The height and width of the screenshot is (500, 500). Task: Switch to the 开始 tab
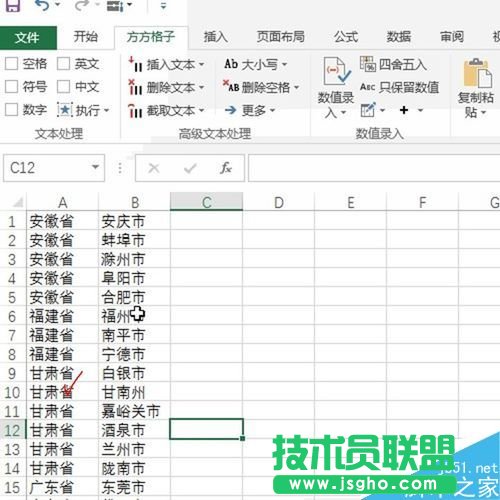pos(85,36)
